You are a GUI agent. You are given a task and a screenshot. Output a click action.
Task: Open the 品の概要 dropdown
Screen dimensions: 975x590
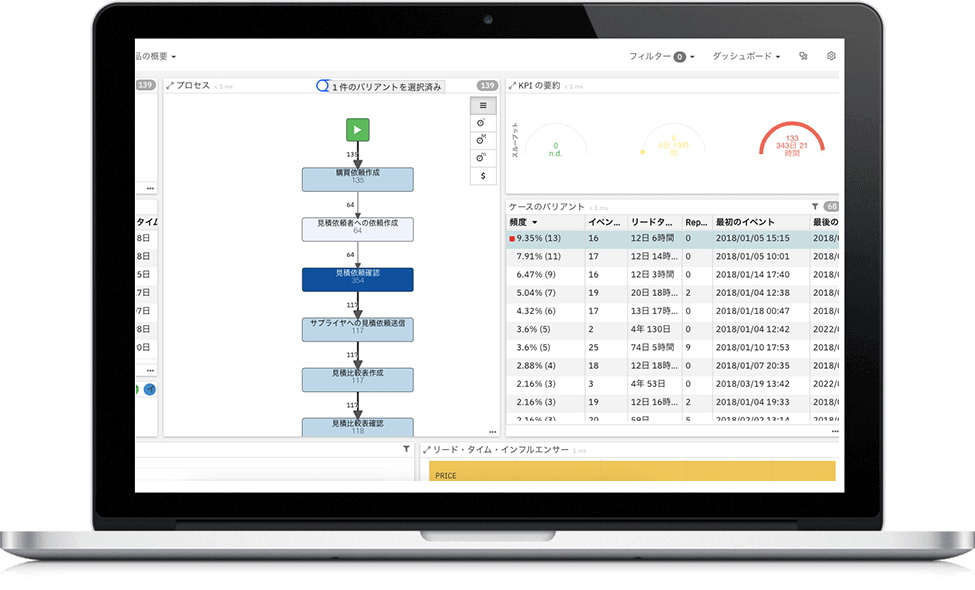(x=155, y=56)
